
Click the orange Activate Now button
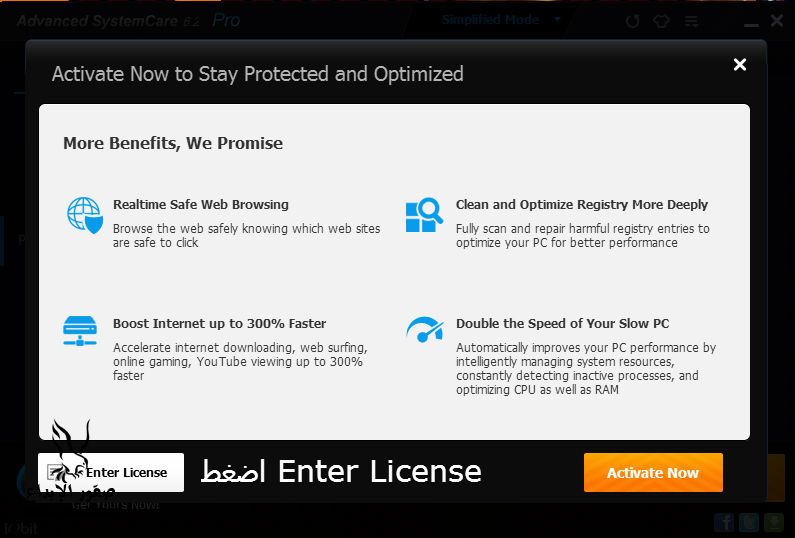tap(653, 473)
